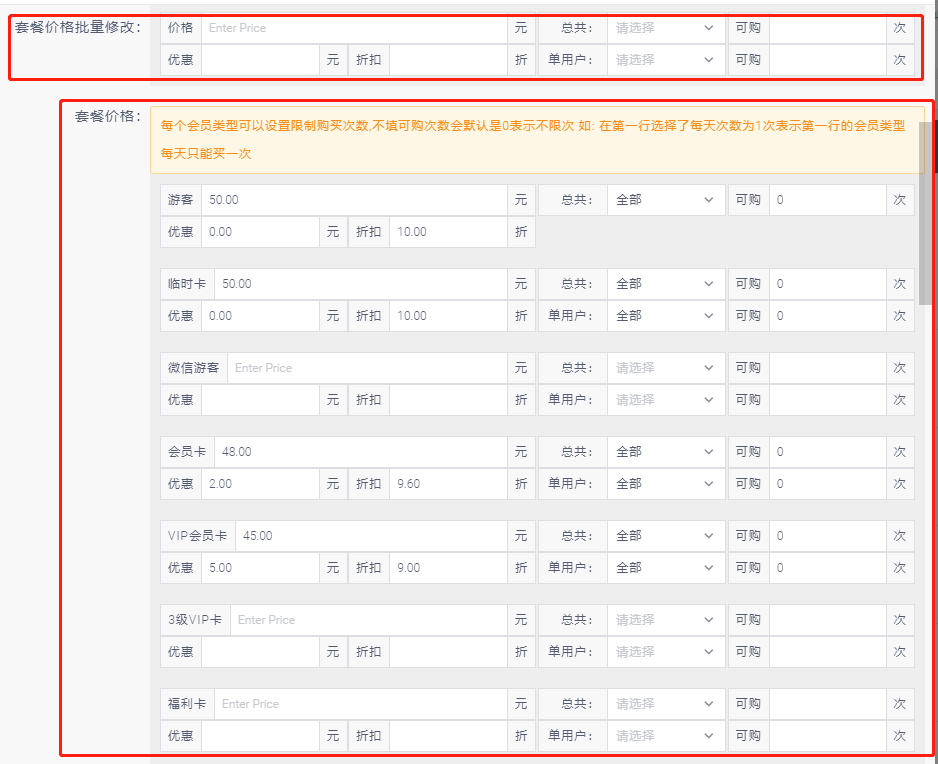
Task: Open 总共 dropdown in 会员卡 row
Action: [x=666, y=452]
